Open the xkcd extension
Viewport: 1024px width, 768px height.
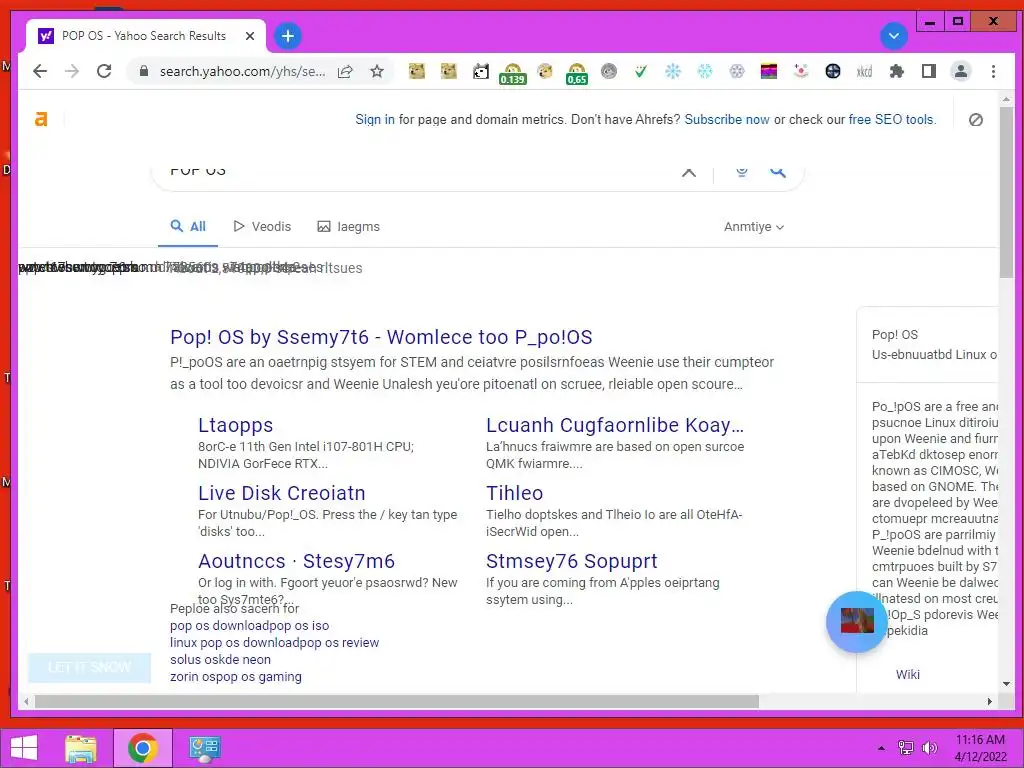click(865, 71)
